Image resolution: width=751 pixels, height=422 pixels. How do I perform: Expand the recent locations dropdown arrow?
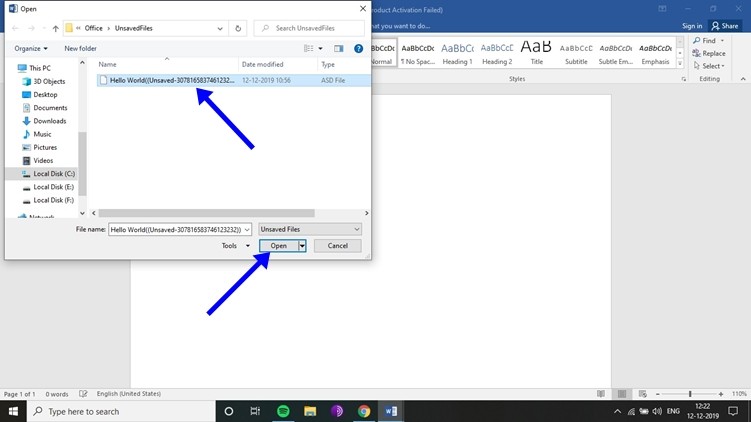point(44,28)
